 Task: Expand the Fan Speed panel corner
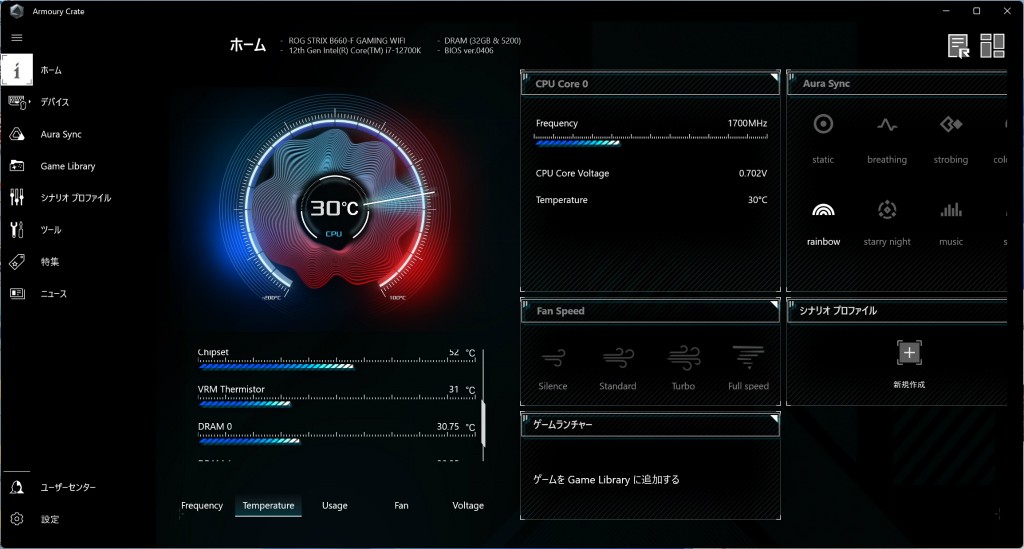775,304
